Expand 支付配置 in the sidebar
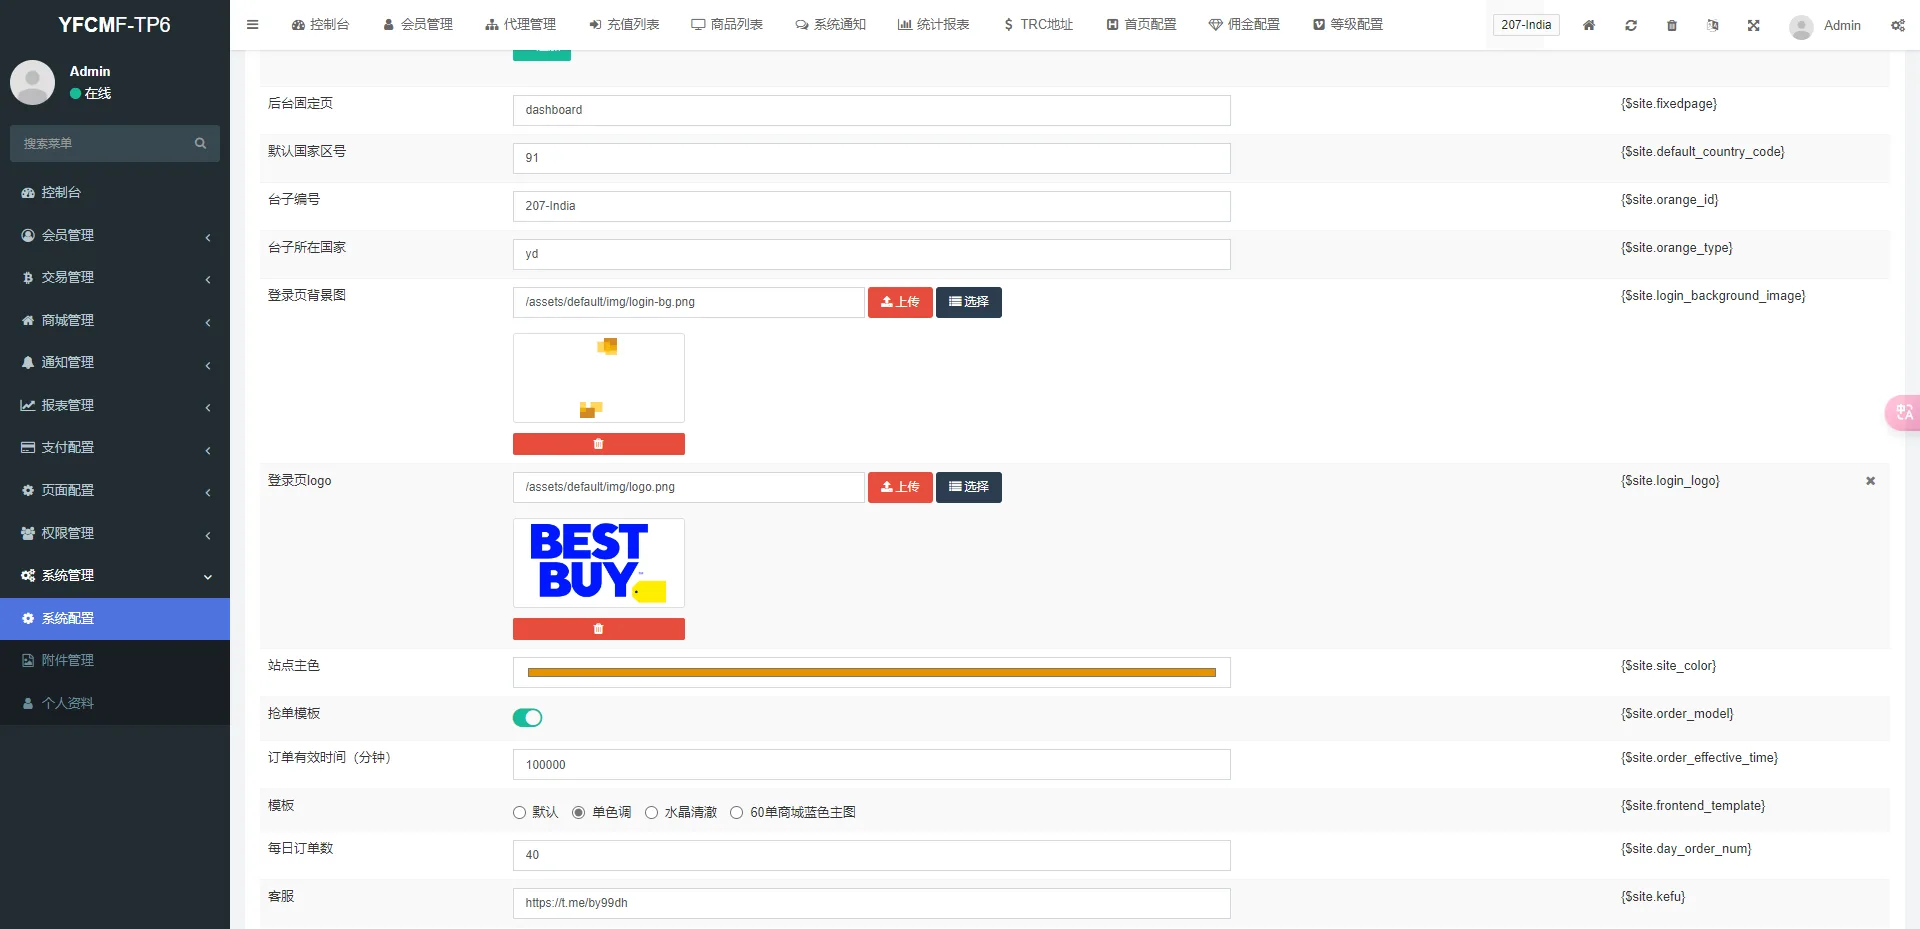Screen dimensions: 1920x929 [x=115, y=447]
